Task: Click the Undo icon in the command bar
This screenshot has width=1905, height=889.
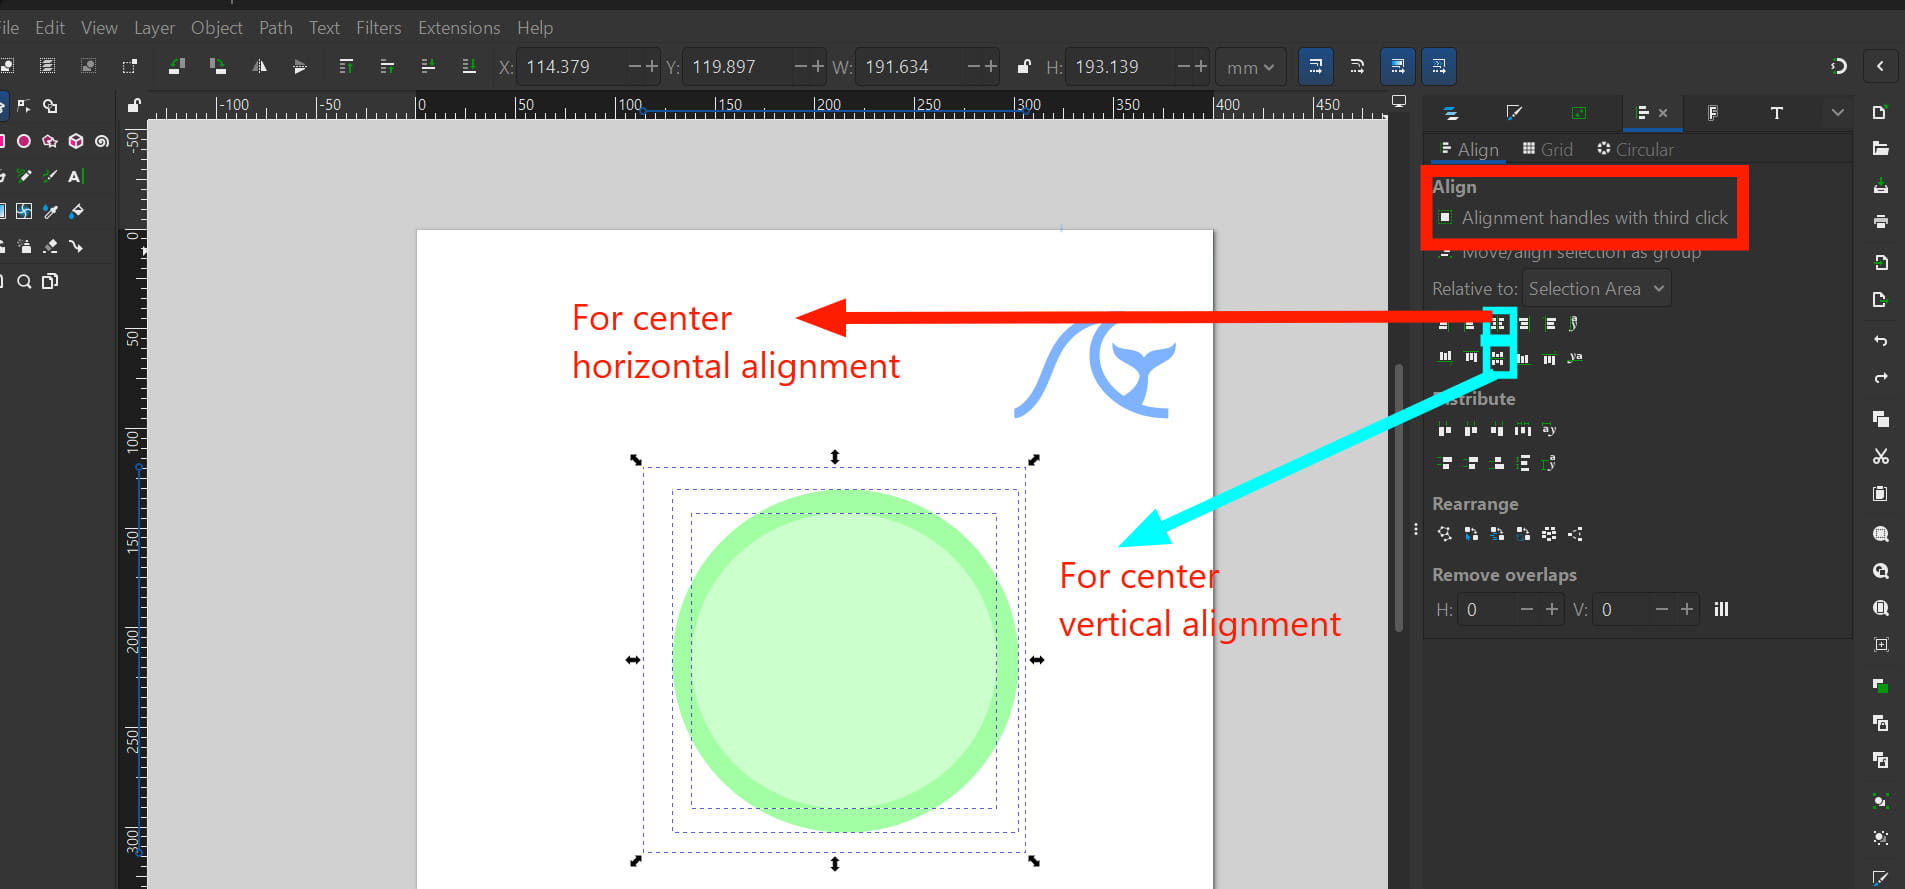Action: point(1881,341)
